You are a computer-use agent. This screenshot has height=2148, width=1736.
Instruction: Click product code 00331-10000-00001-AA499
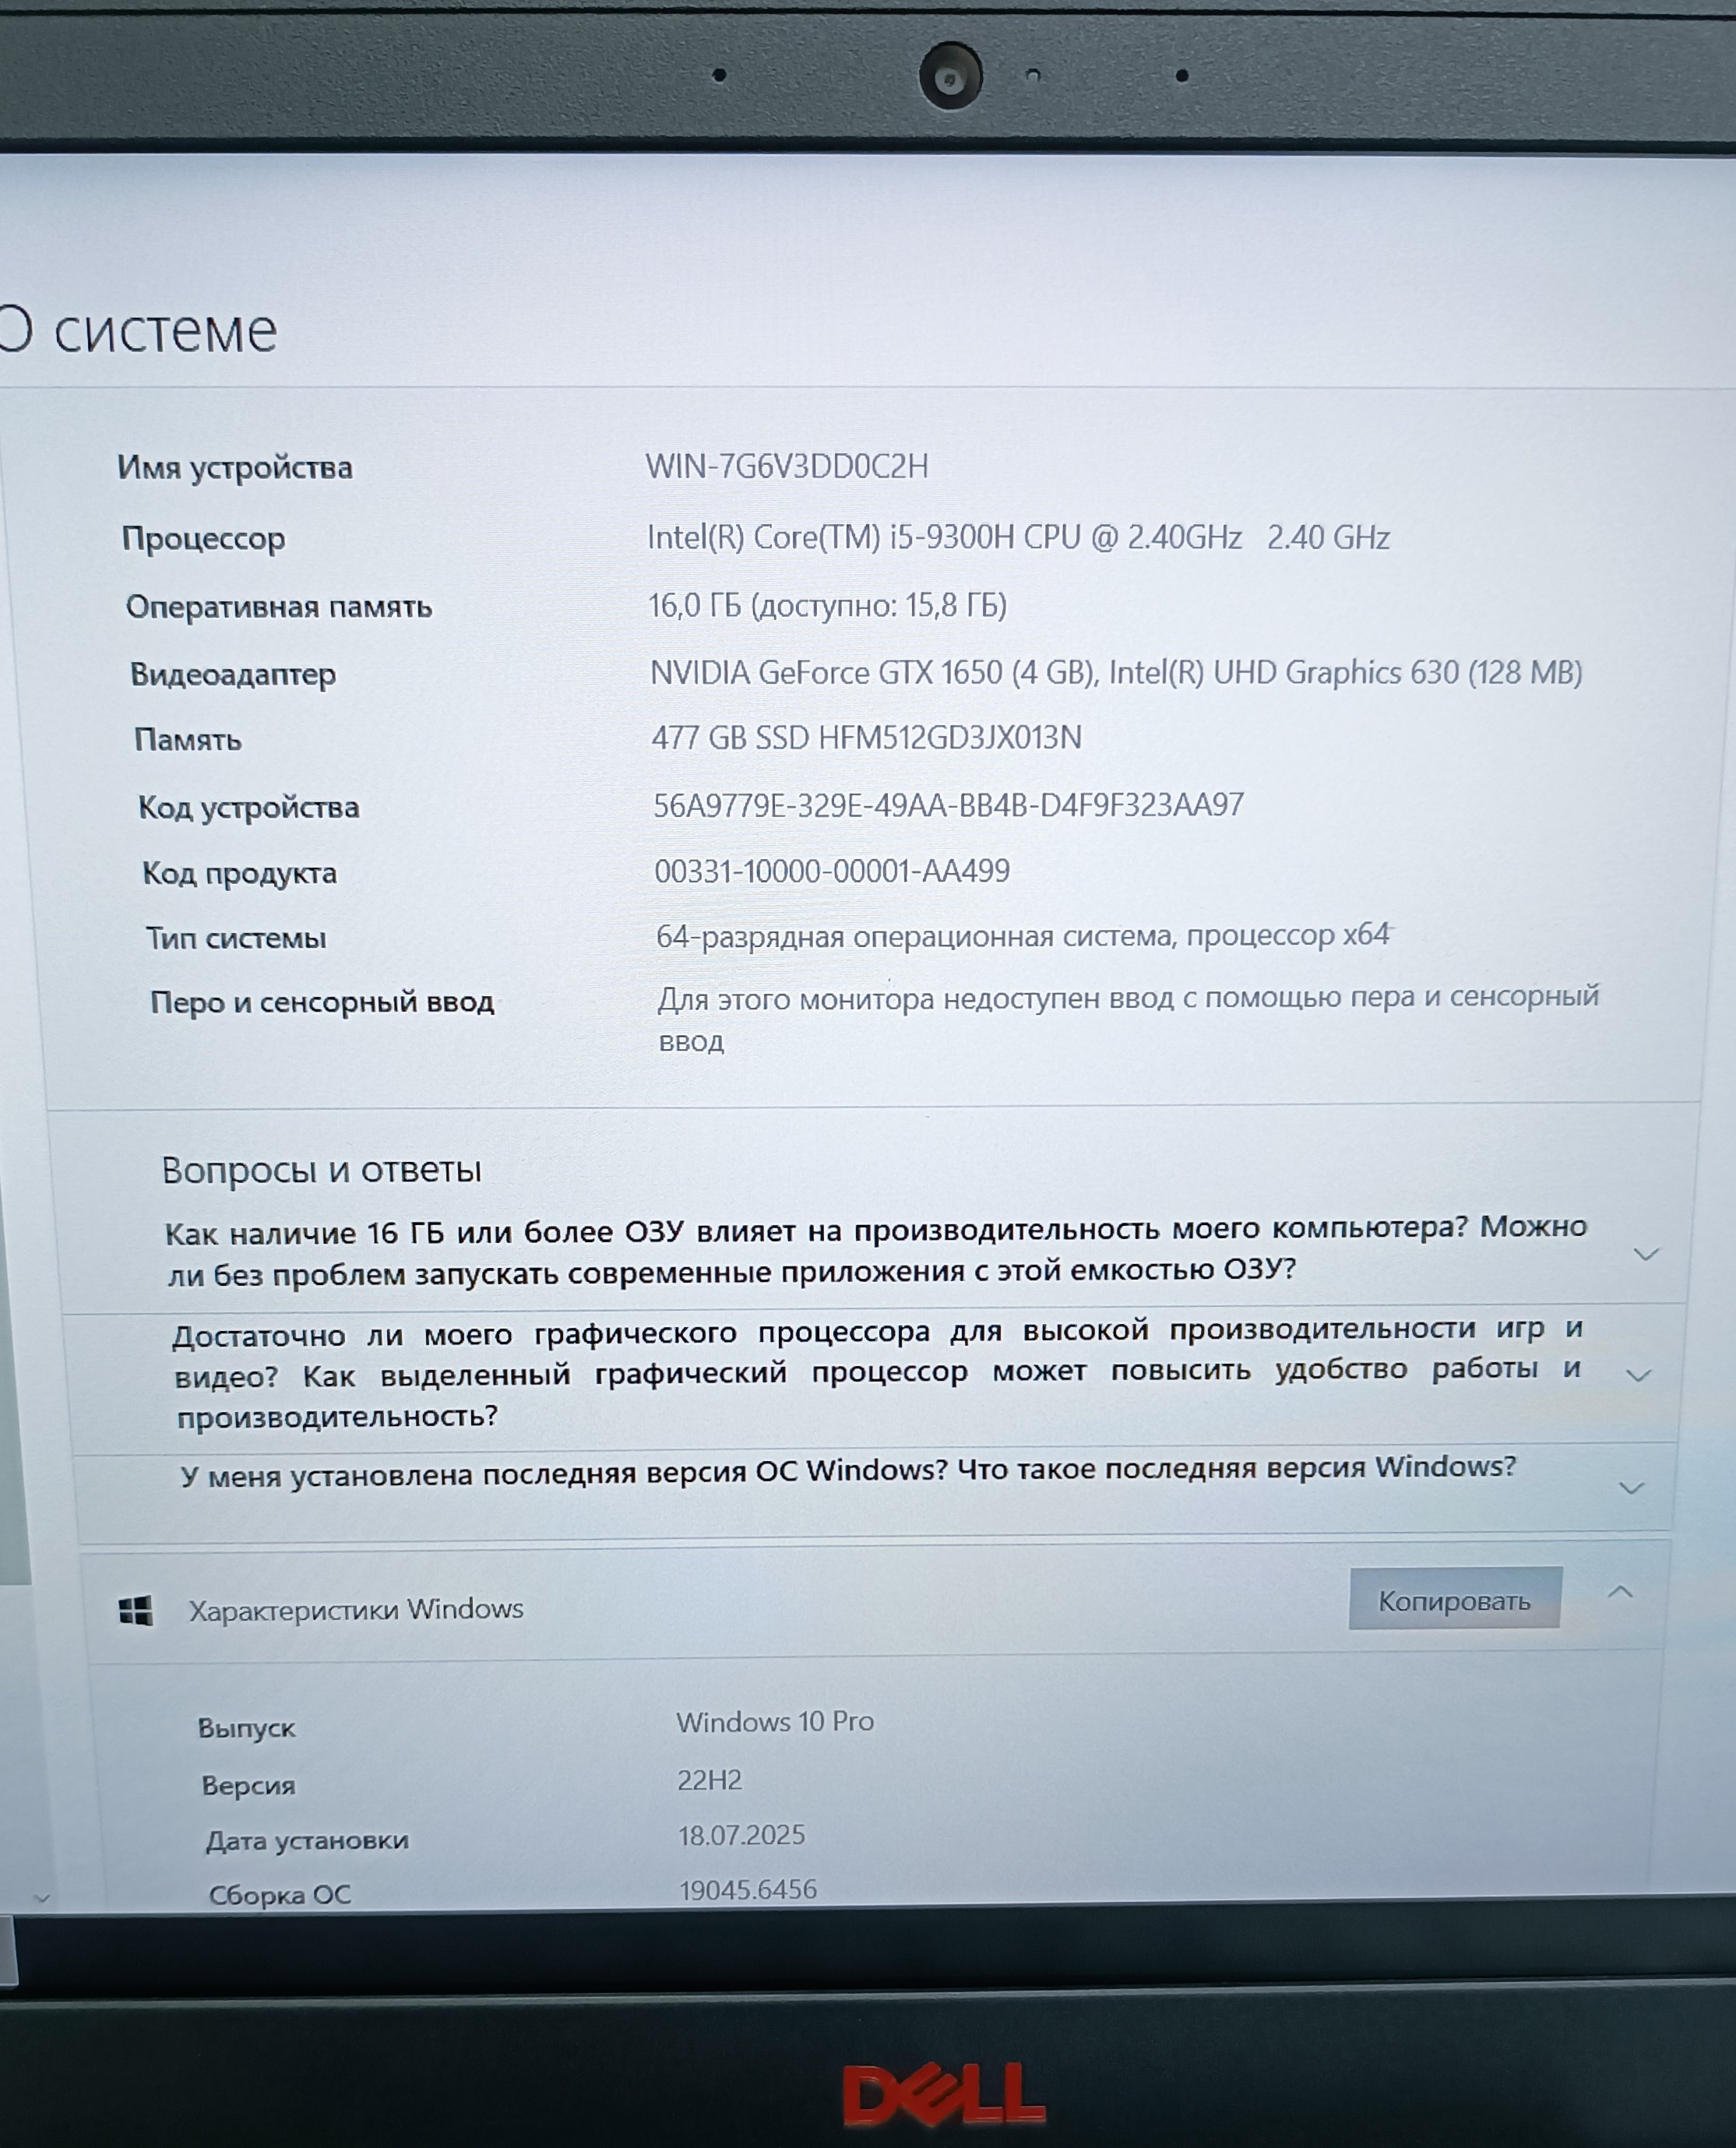tap(831, 871)
